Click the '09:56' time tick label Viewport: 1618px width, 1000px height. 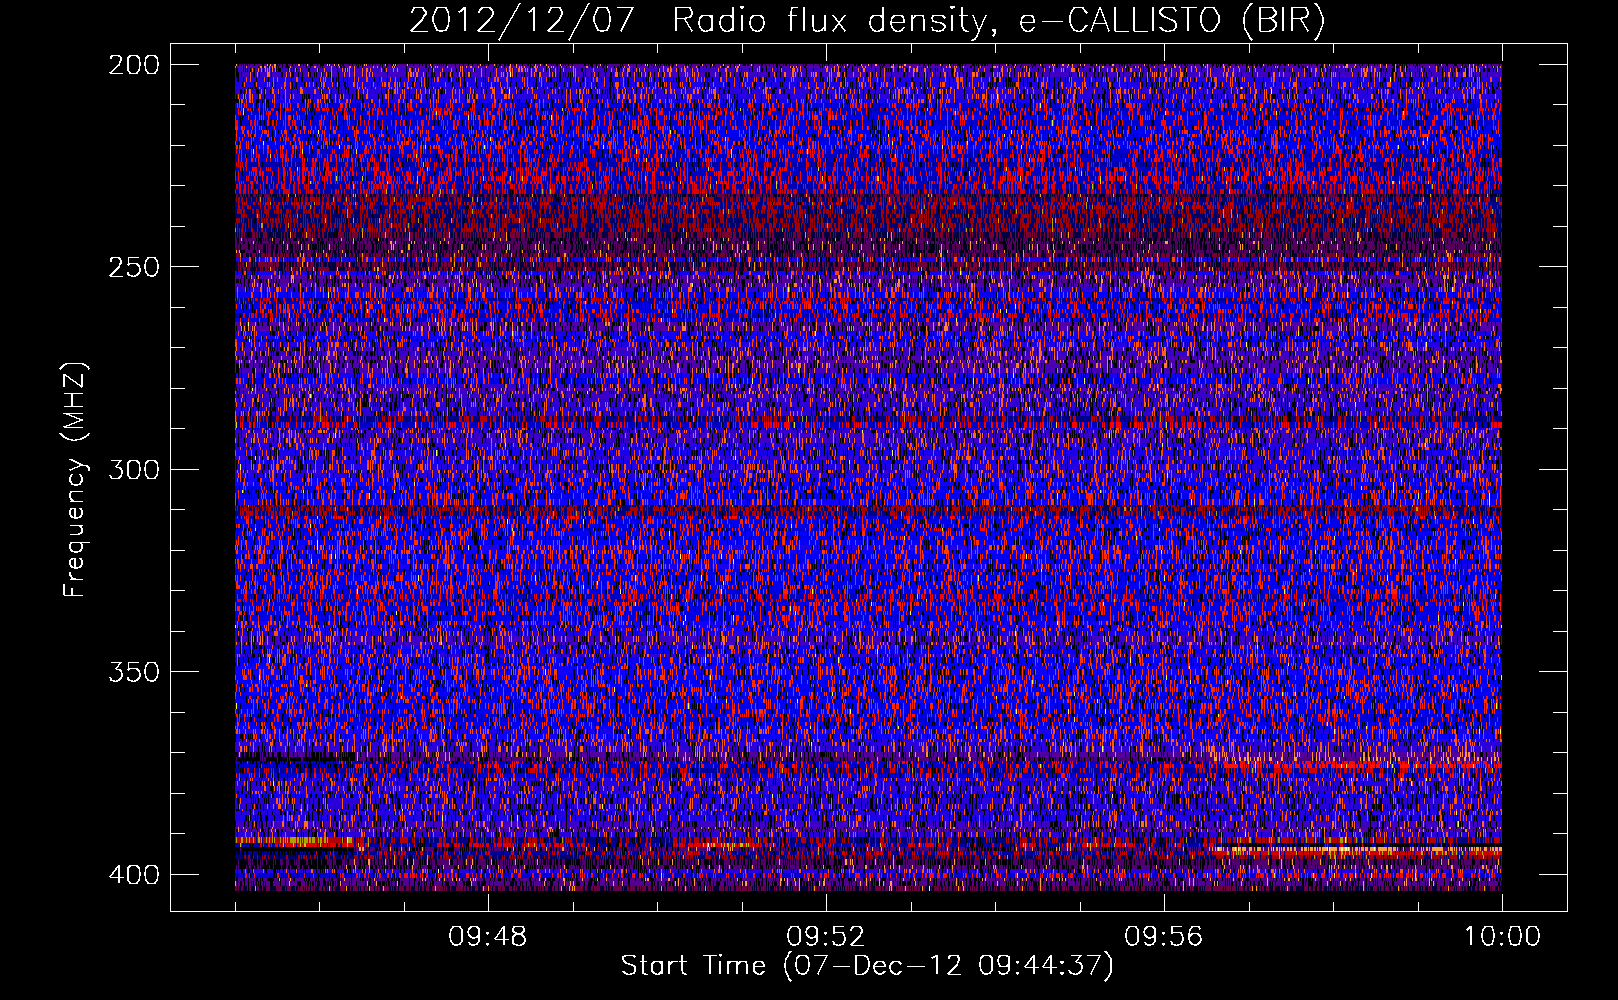click(x=1164, y=937)
